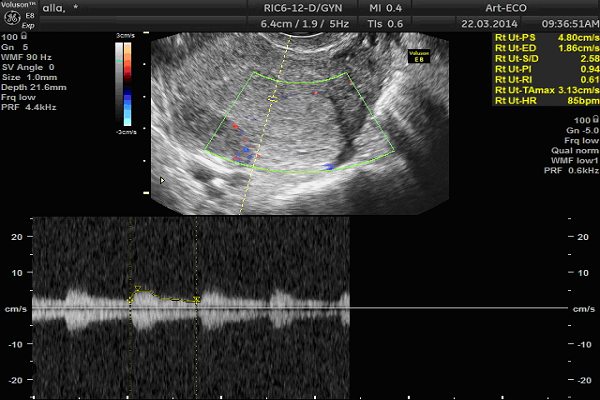This screenshot has height=400, width=600.
Task: Click the spectral Doppler baseline
Action: coord(300,308)
